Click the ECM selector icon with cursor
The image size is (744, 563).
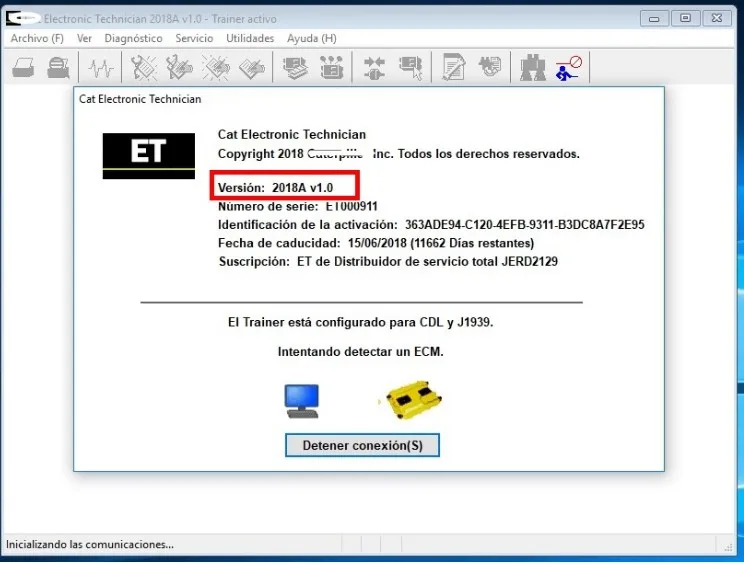411,67
